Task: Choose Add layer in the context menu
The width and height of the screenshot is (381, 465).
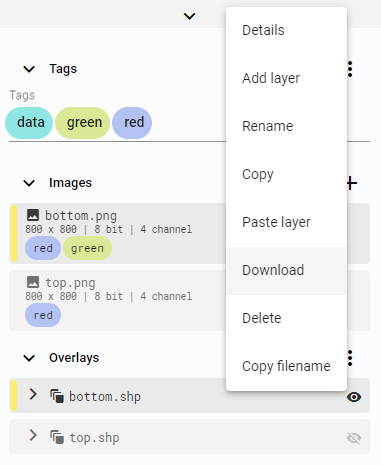Action: click(x=286, y=78)
